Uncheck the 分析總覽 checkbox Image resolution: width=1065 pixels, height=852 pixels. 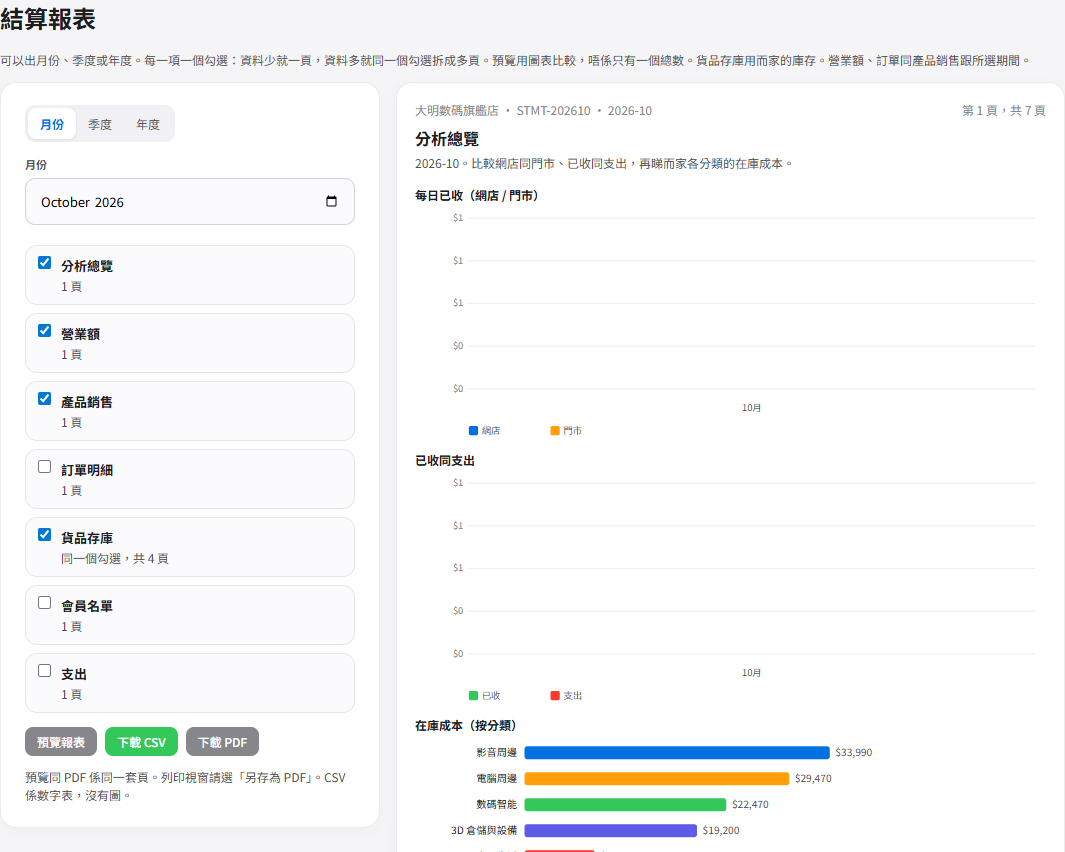tap(45, 263)
